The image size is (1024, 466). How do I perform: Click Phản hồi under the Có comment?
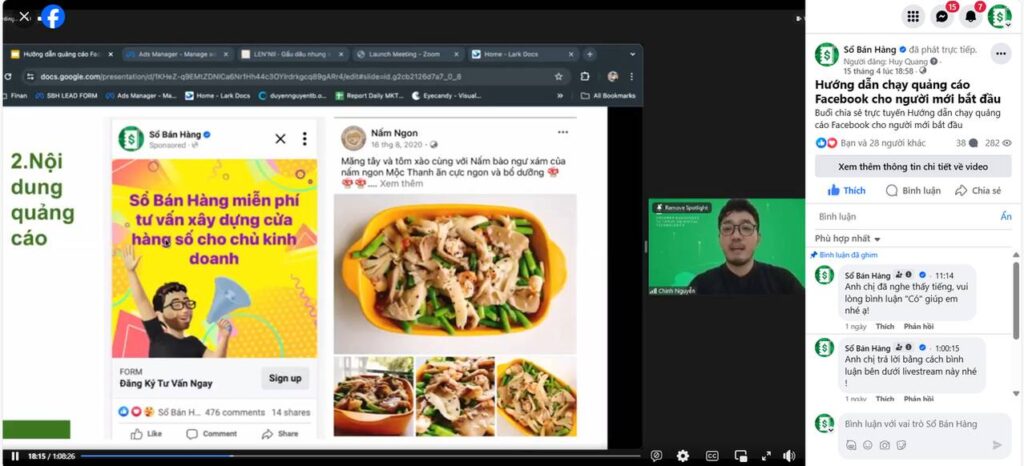[918, 326]
